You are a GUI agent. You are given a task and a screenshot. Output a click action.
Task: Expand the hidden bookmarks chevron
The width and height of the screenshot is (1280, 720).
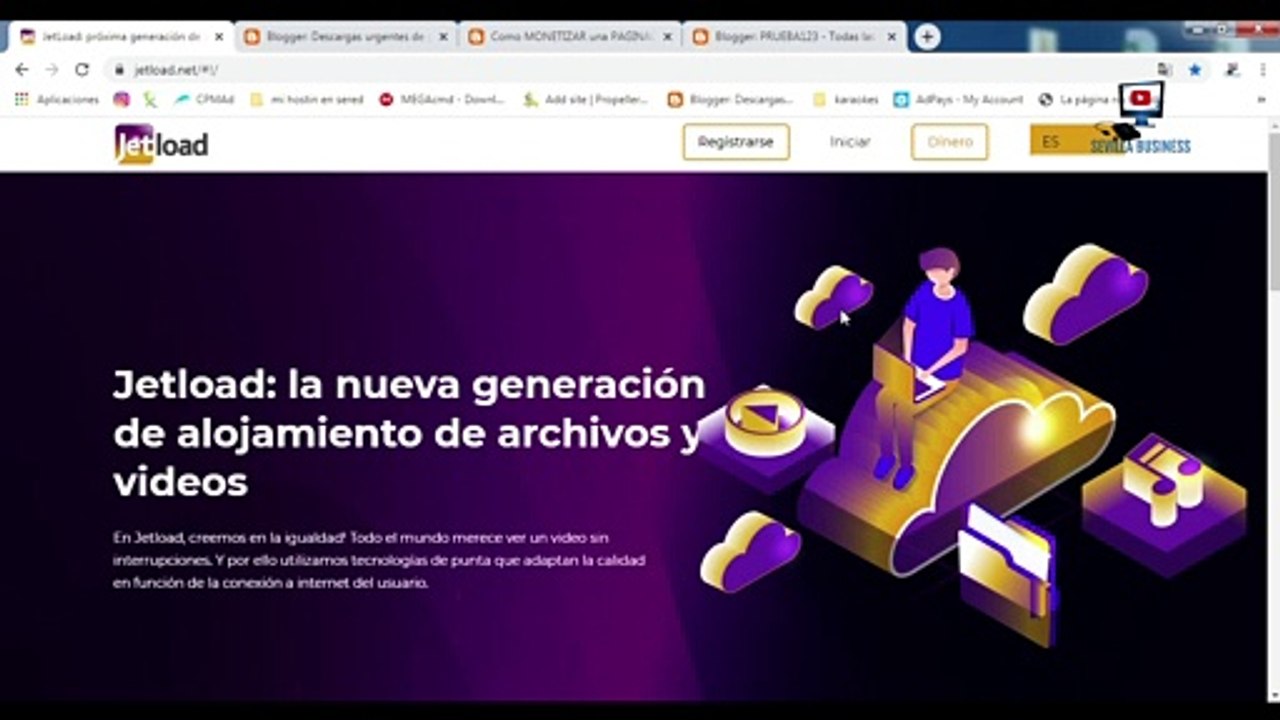1261,99
